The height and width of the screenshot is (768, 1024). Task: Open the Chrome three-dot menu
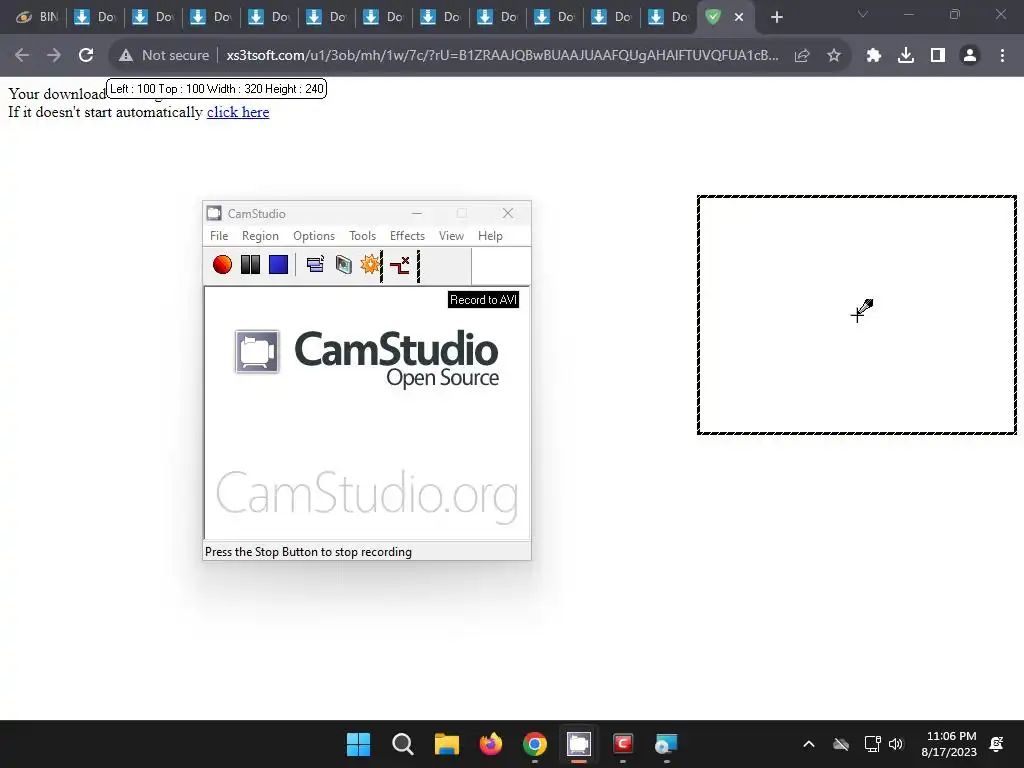click(1002, 56)
